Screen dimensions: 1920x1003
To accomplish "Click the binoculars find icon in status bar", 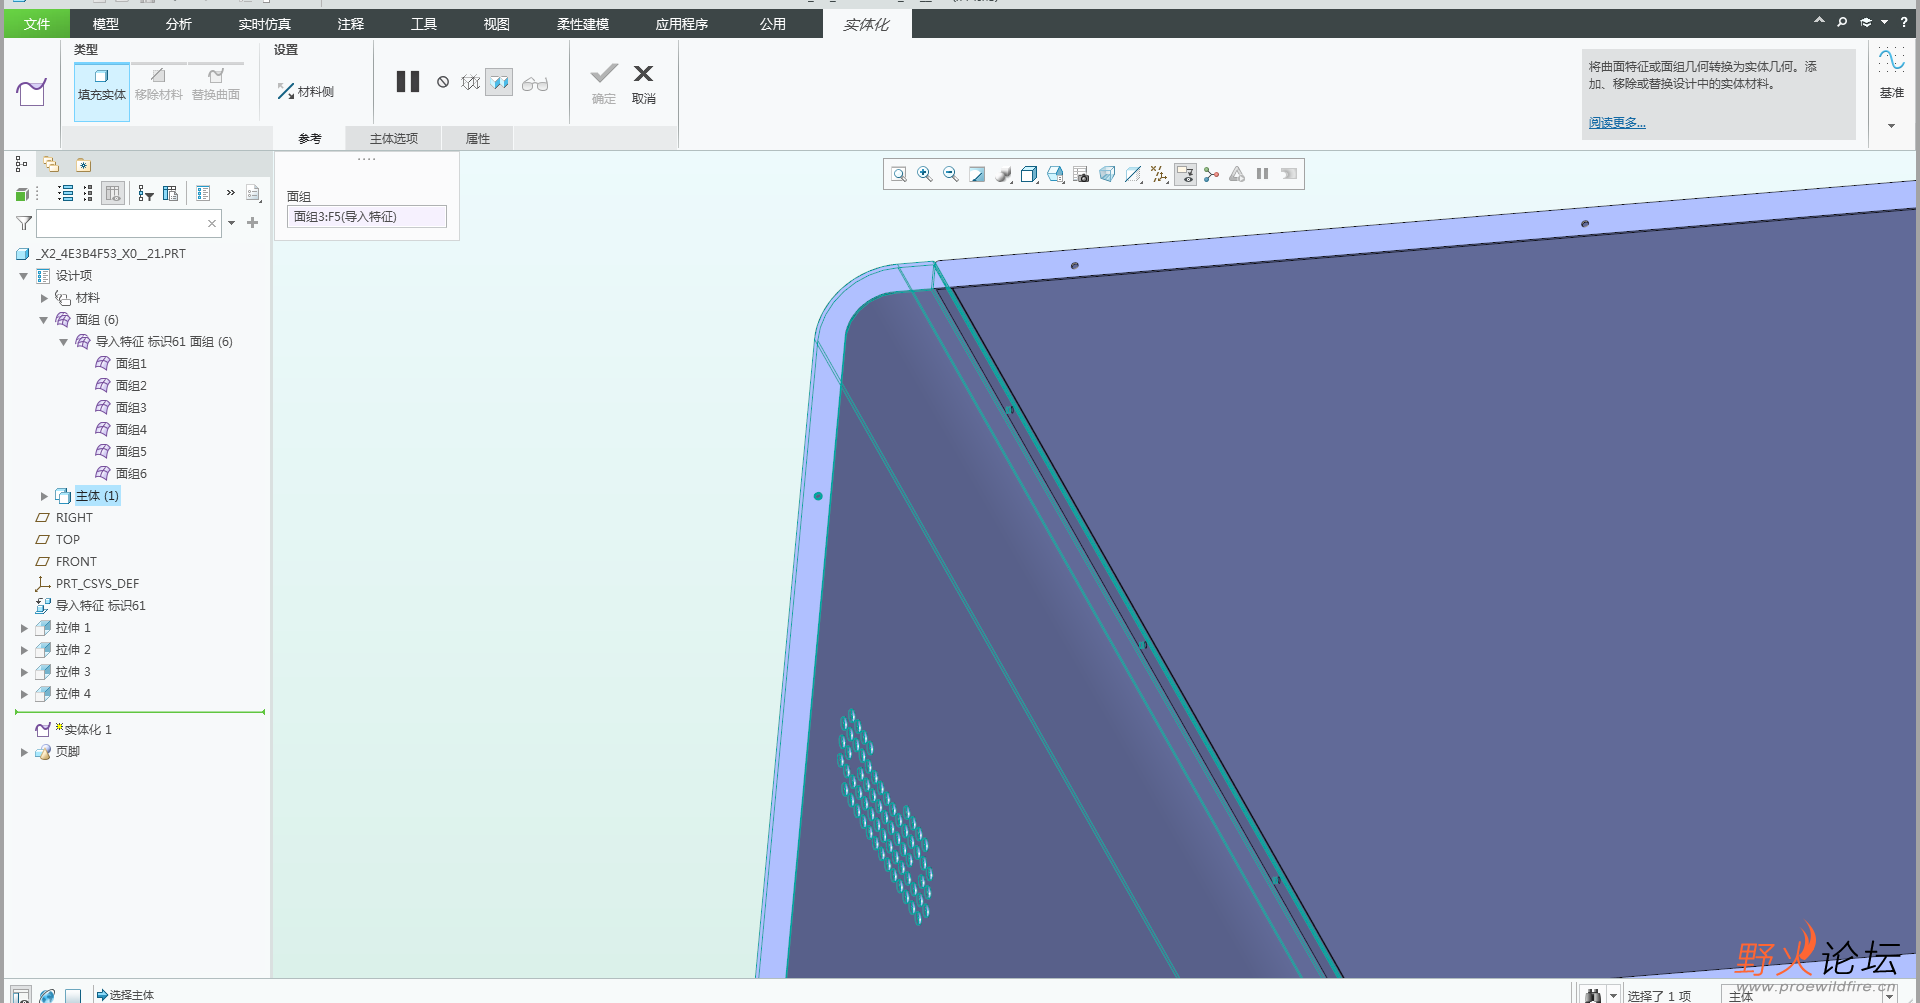I will (x=1593, y=995).
